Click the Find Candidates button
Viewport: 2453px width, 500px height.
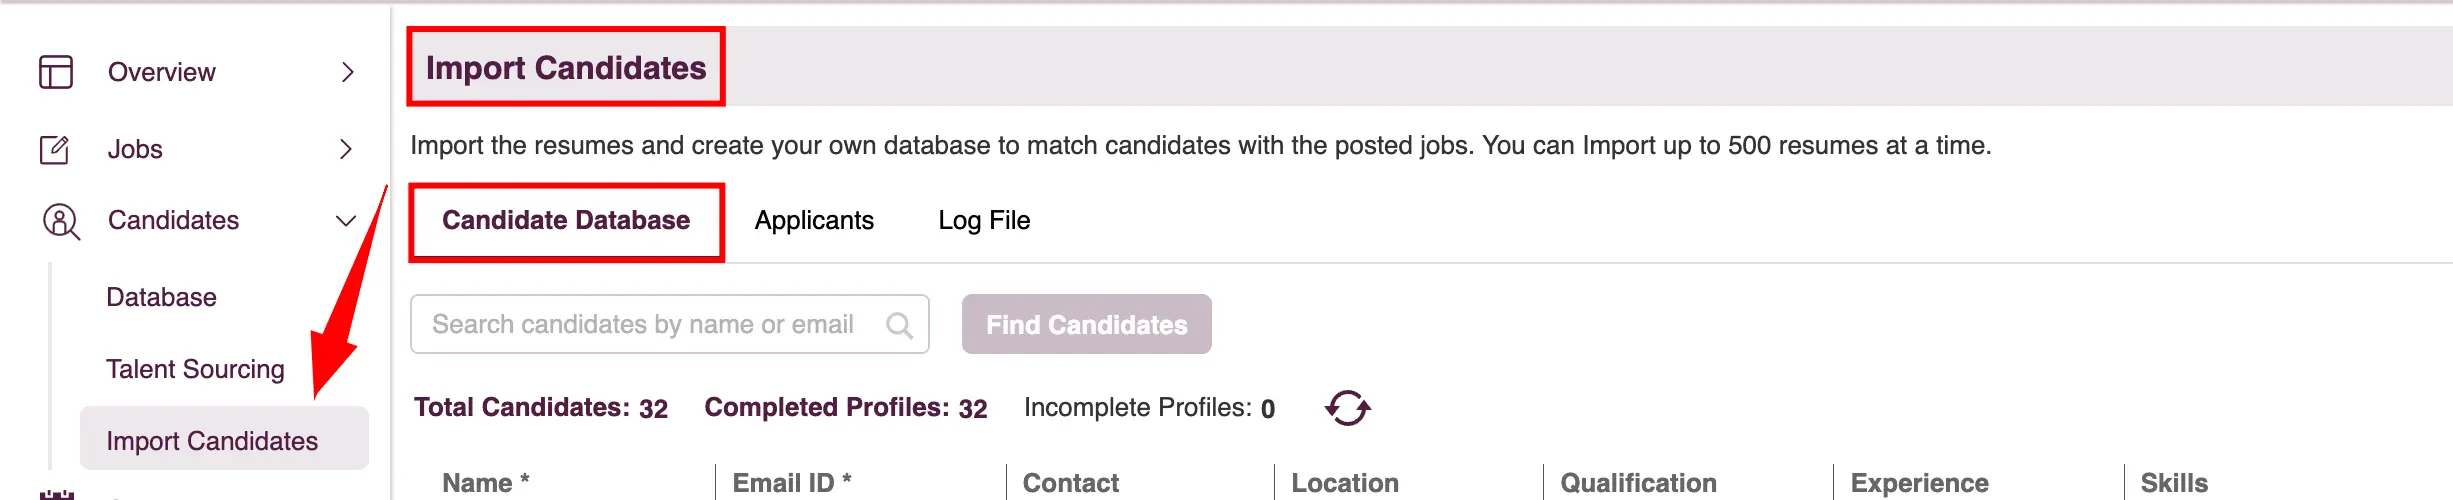(x=1087, y=324)
